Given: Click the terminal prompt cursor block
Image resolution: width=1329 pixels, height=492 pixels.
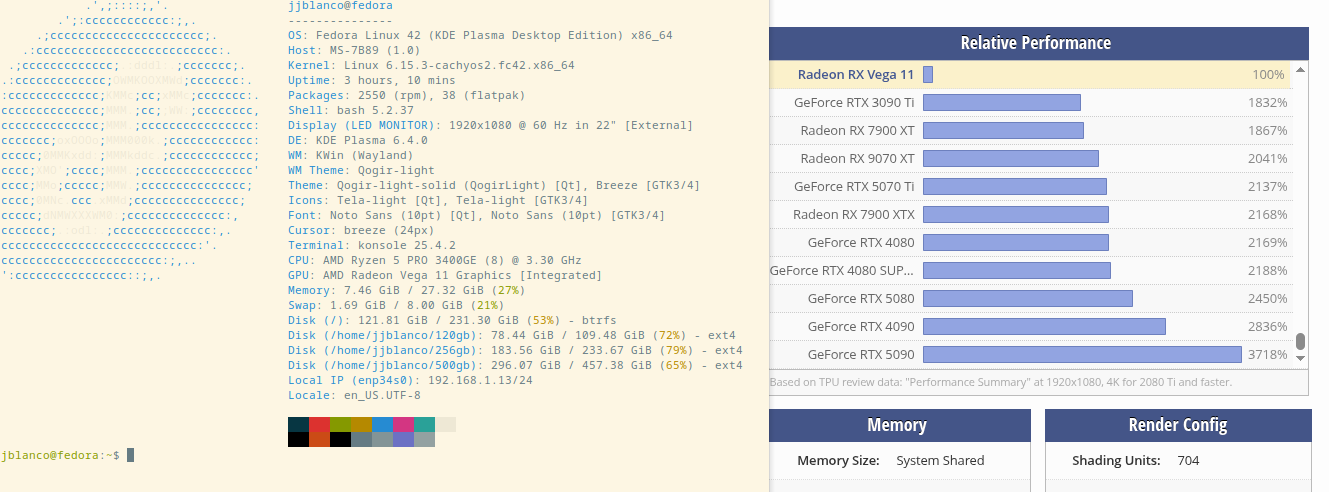Looking at the screenshot, I should point(130,455).
